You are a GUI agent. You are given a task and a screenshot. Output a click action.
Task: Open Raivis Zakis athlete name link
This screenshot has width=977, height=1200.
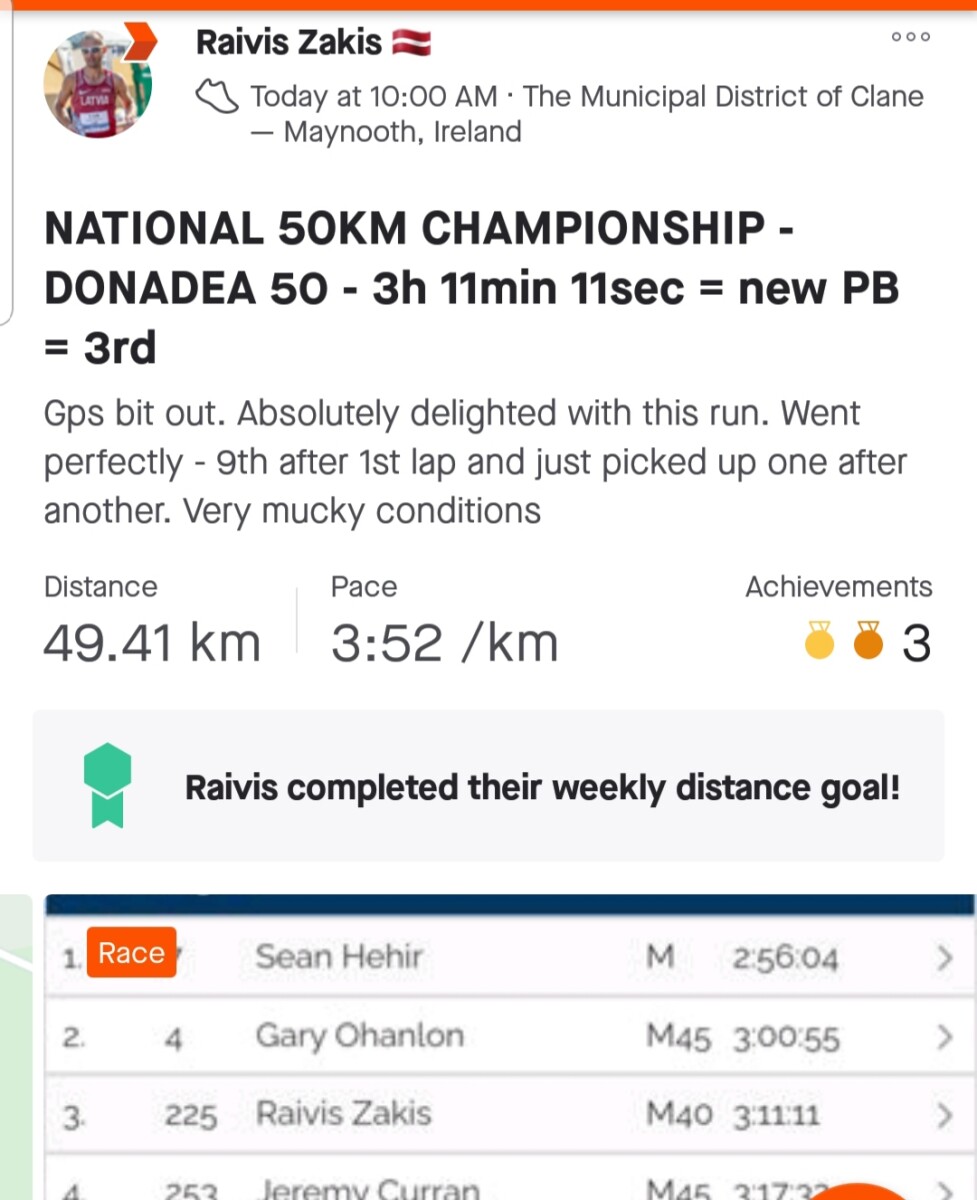tap(289, 42)
